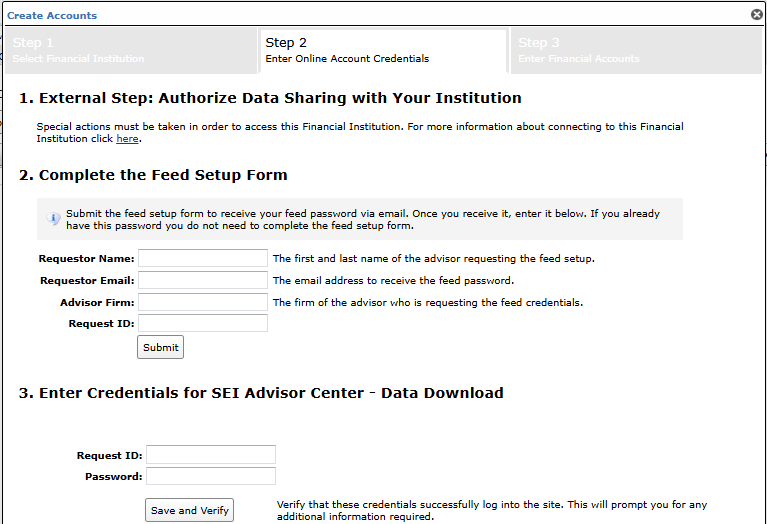Click the 'Requestor Name:' label
The image size is (767, 524).
point(87,258)
